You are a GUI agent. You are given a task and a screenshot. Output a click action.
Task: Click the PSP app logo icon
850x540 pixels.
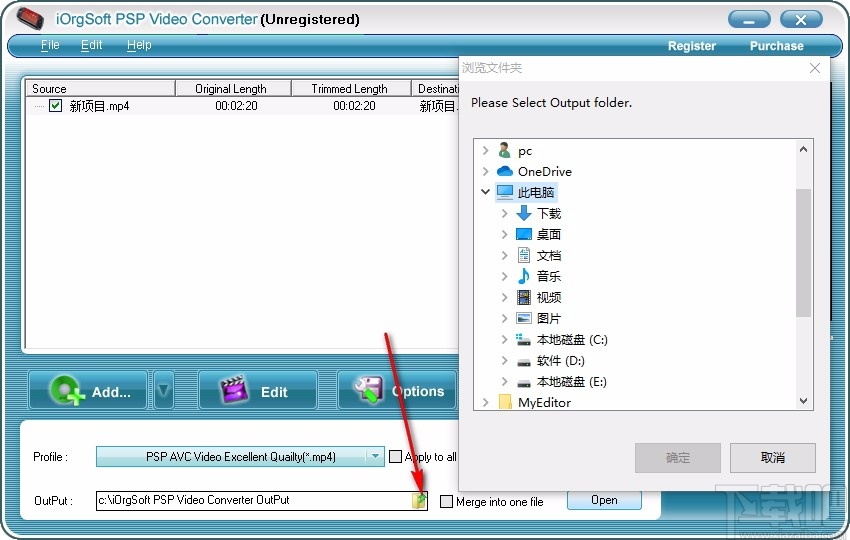(x=30, y=18)
